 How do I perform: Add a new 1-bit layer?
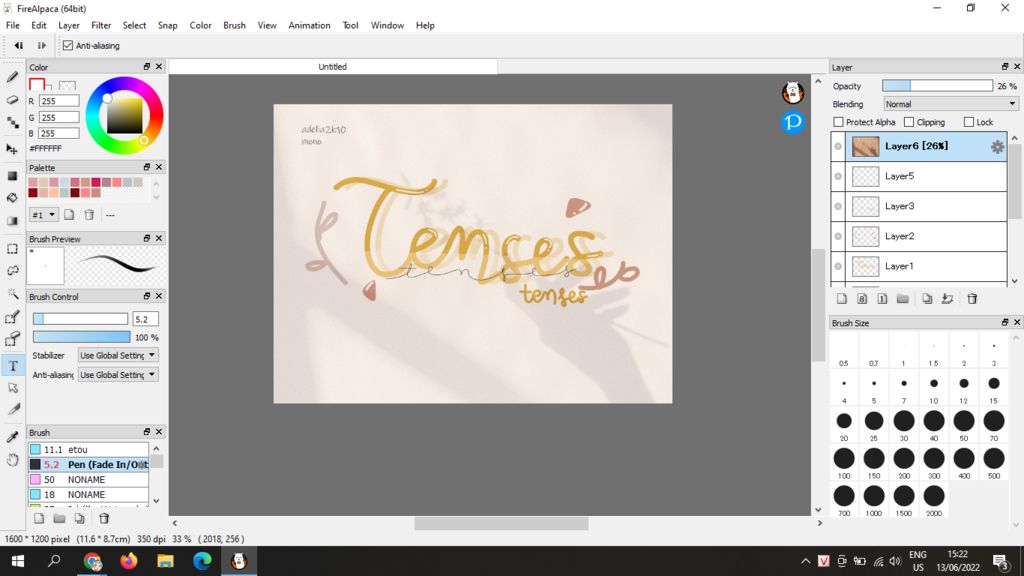pos(882,299)
